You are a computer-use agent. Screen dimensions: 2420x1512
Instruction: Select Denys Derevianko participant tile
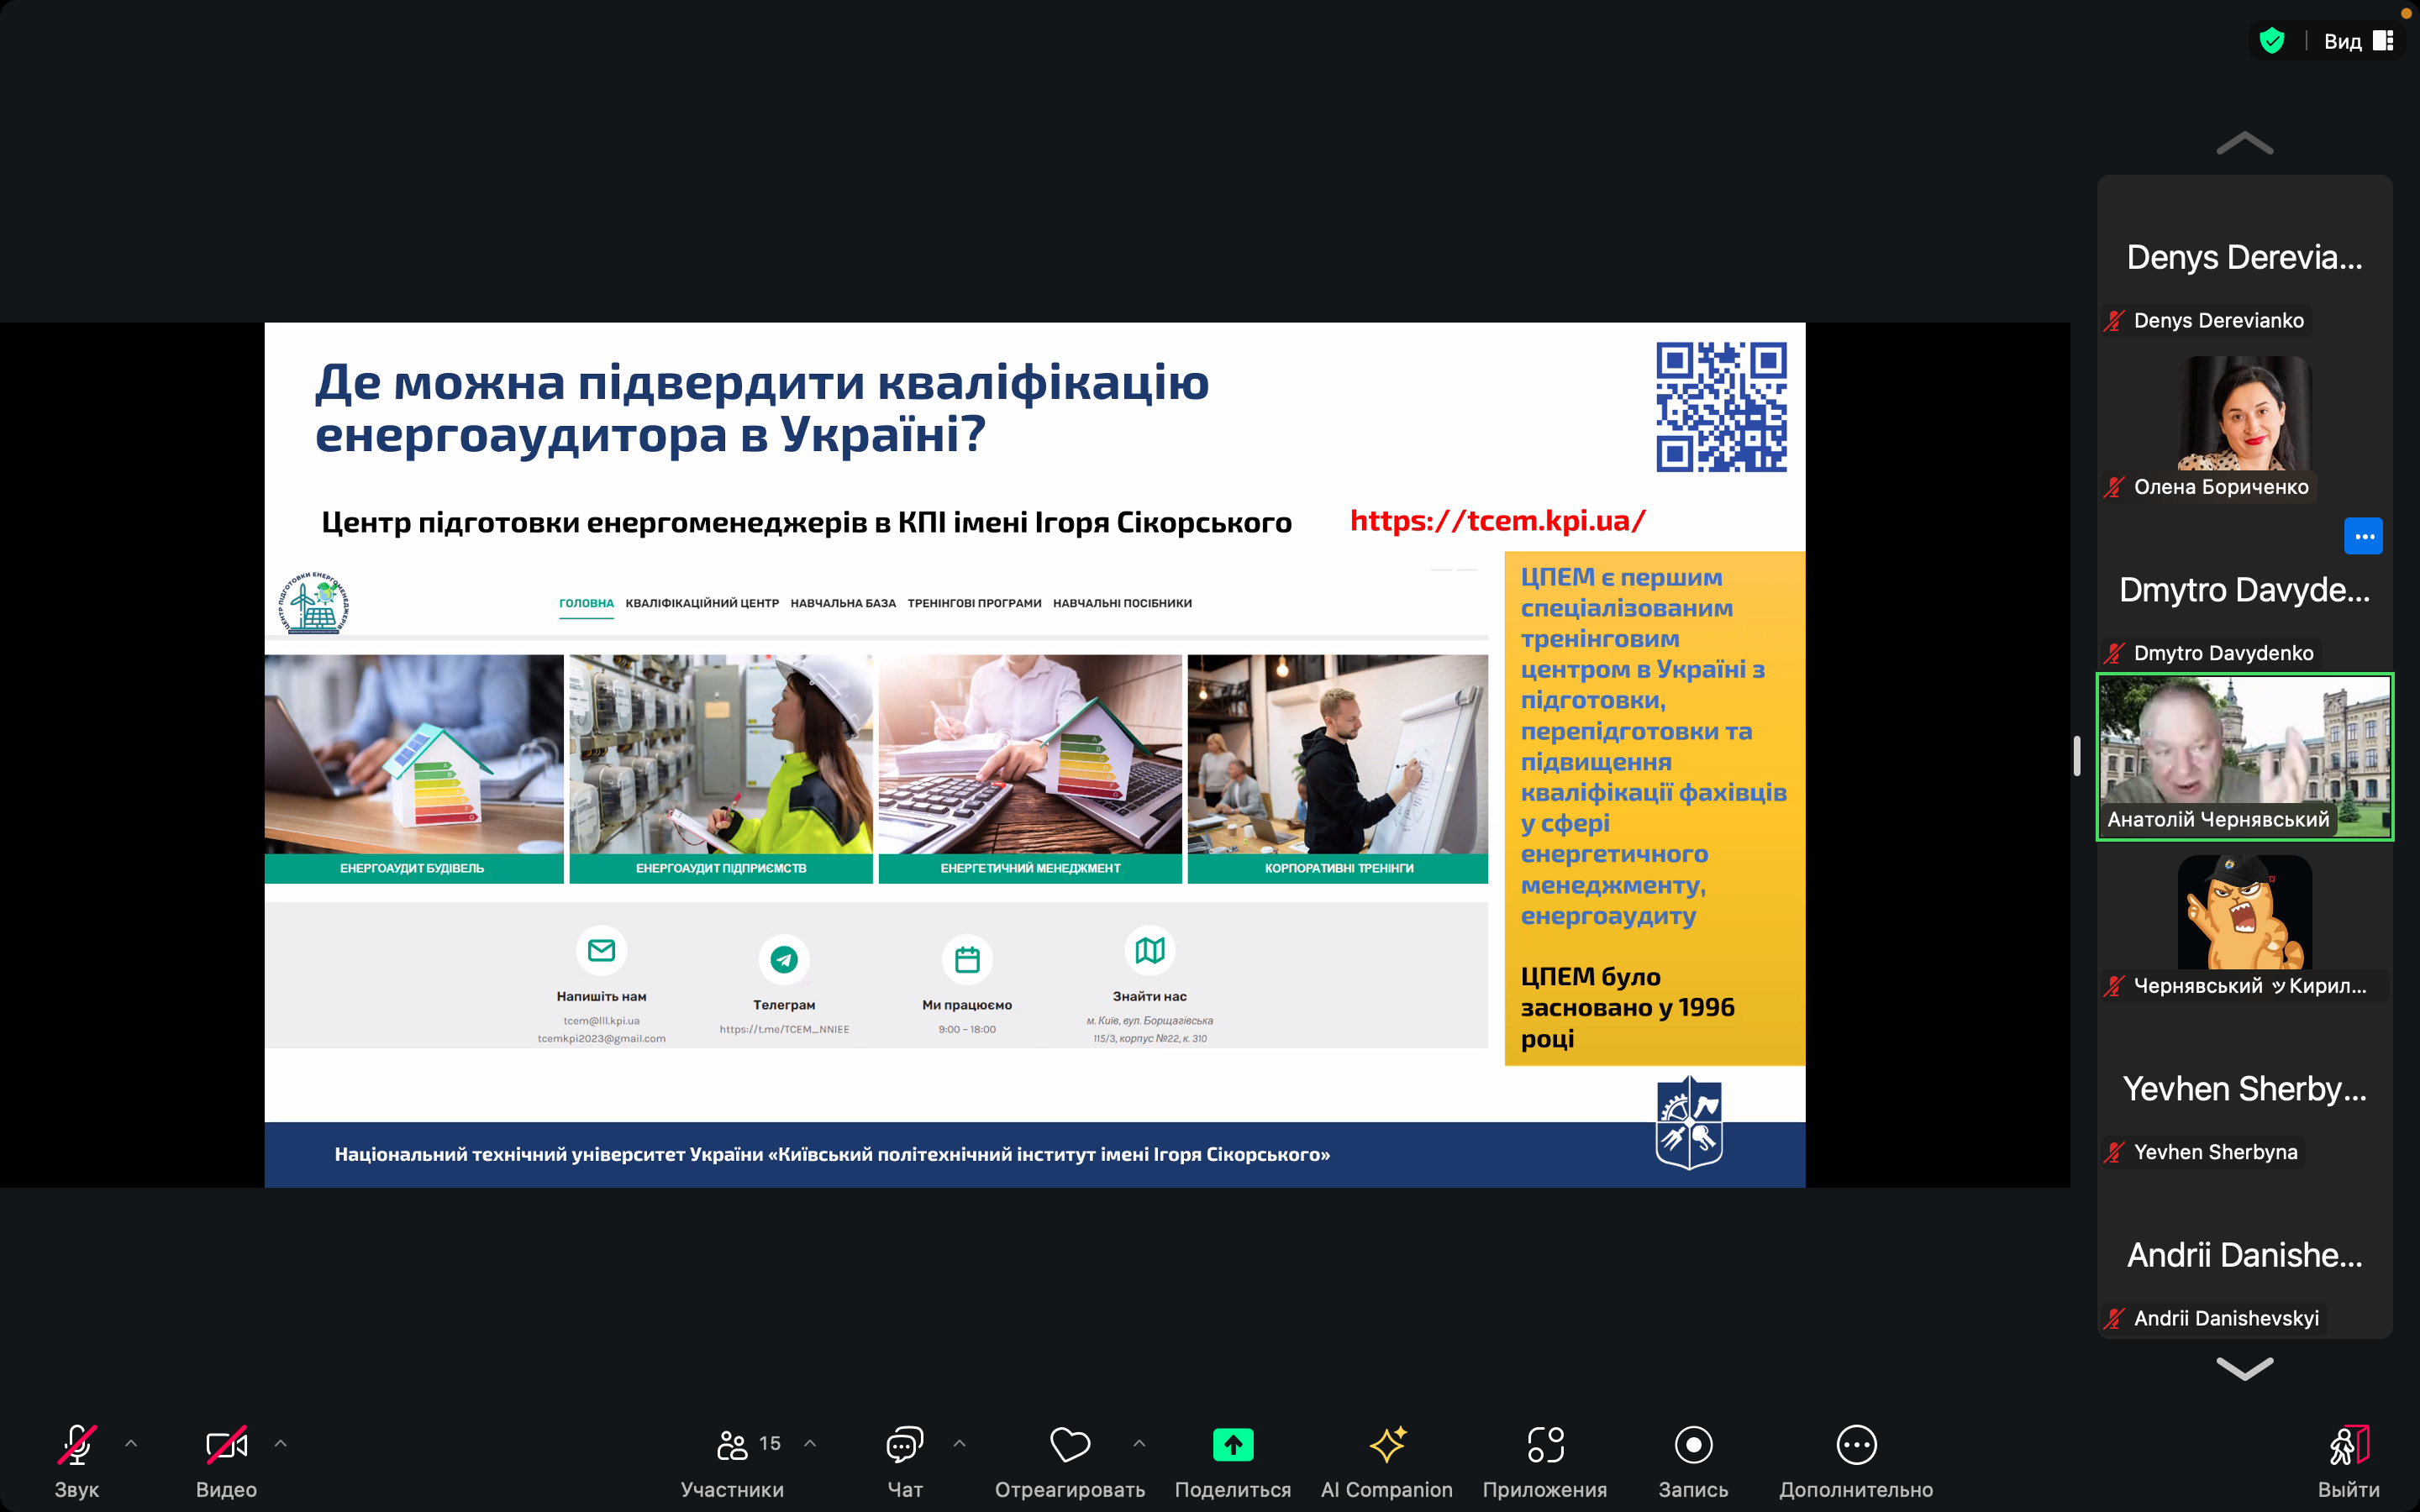click(2245, 257)
